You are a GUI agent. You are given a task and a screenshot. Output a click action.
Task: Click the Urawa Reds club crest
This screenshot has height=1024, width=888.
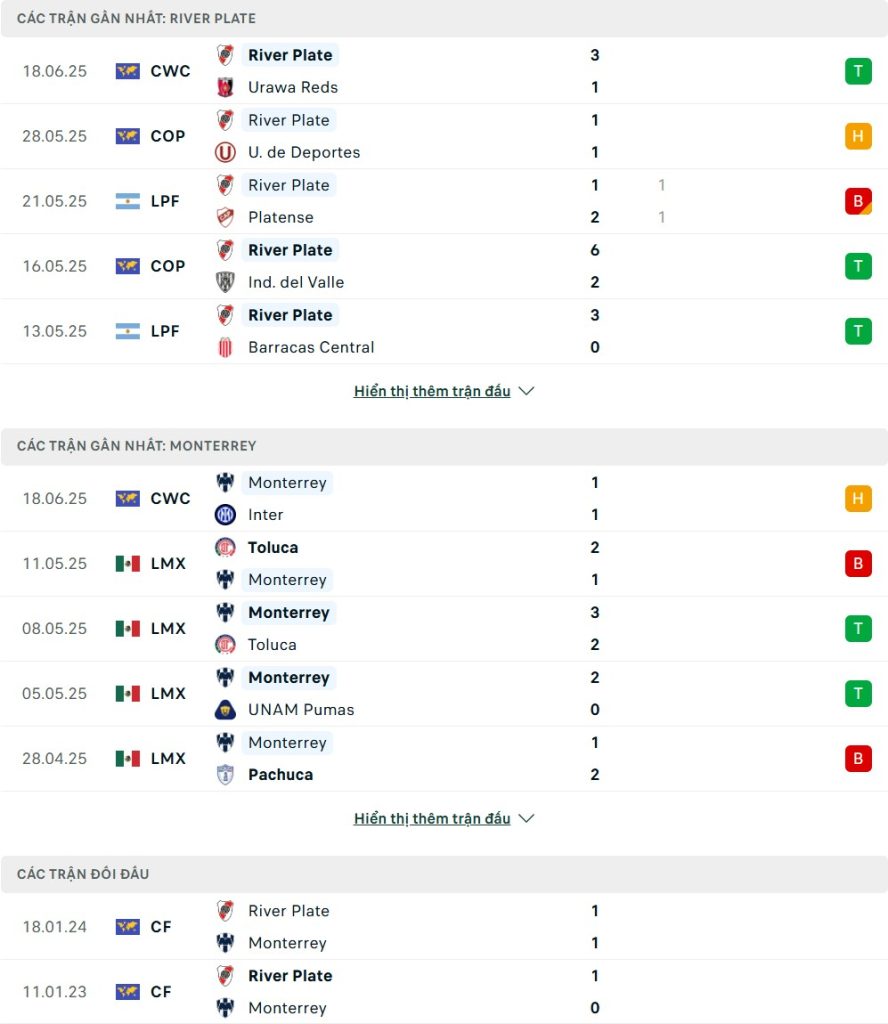225,87
